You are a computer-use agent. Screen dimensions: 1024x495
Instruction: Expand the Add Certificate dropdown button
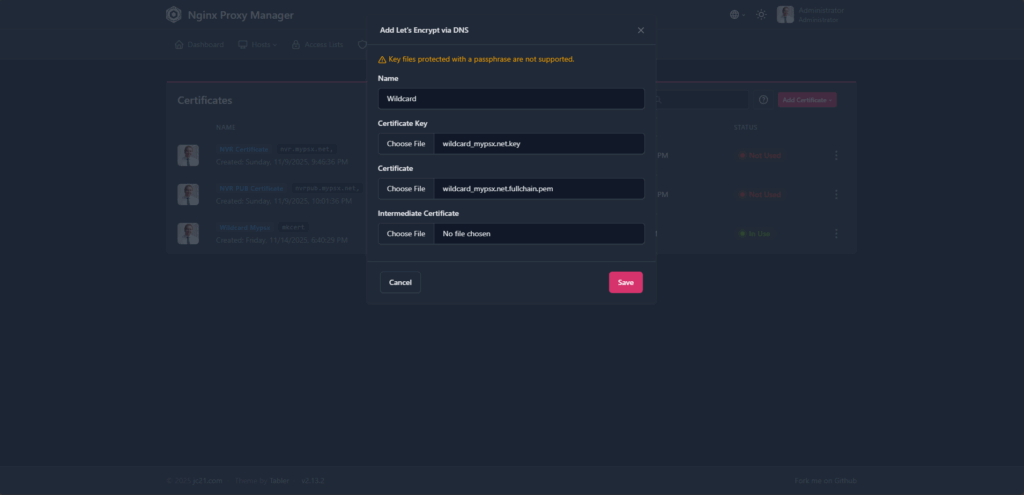pos(807,100)
